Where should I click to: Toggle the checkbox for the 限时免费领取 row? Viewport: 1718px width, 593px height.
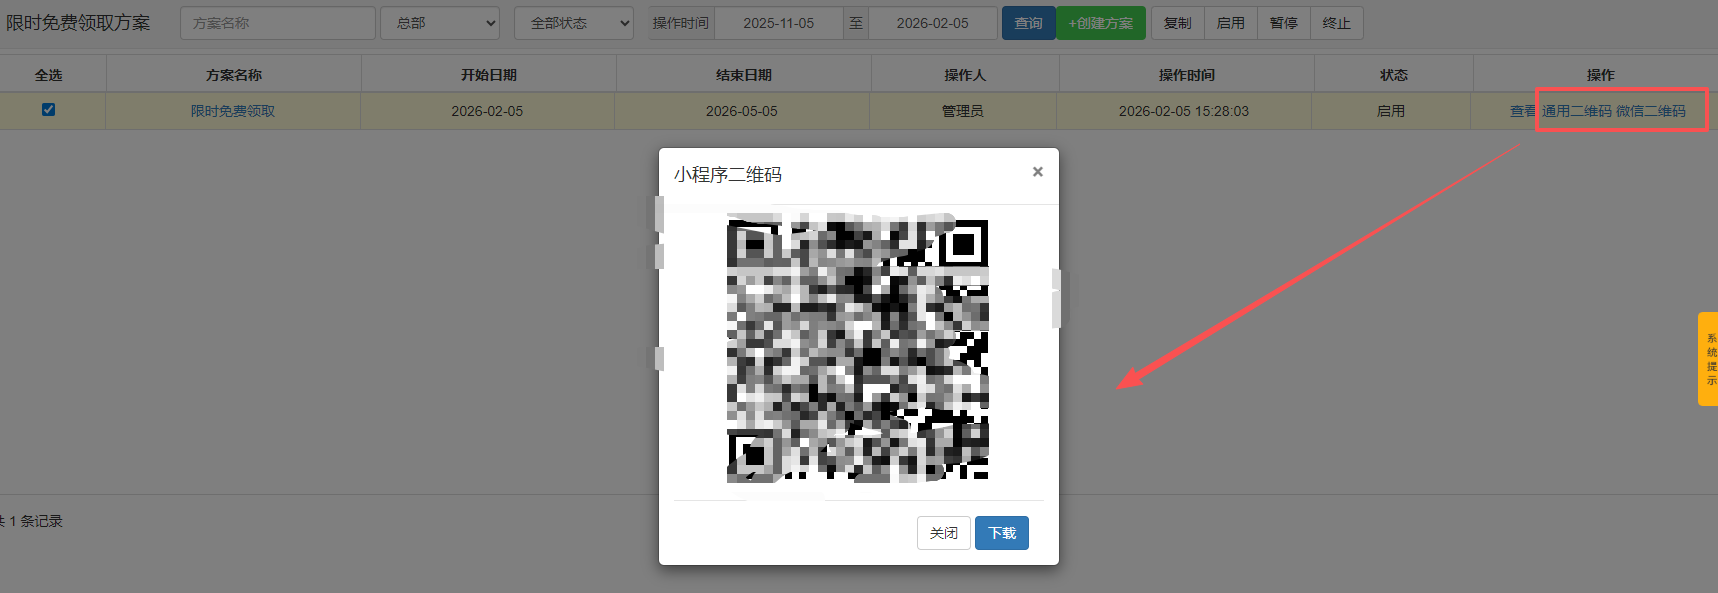tap(48, 110)
